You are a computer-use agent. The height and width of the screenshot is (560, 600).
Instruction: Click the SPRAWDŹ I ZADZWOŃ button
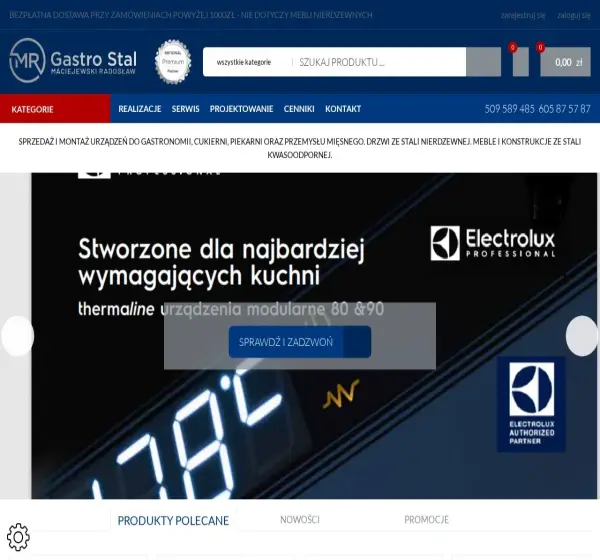point(300,342)
